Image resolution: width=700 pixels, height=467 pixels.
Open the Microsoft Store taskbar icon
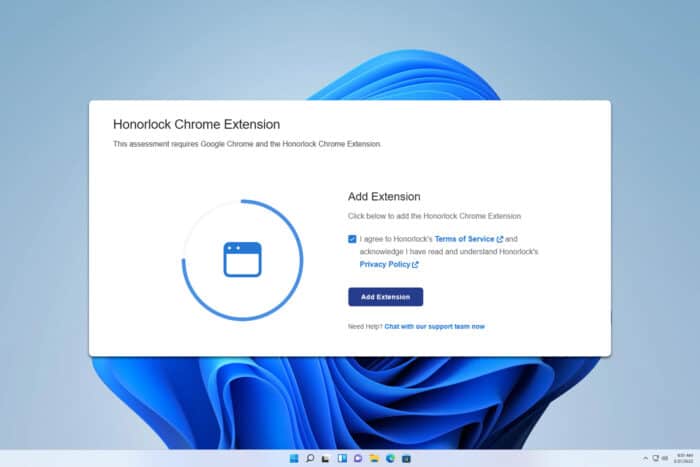406,459
